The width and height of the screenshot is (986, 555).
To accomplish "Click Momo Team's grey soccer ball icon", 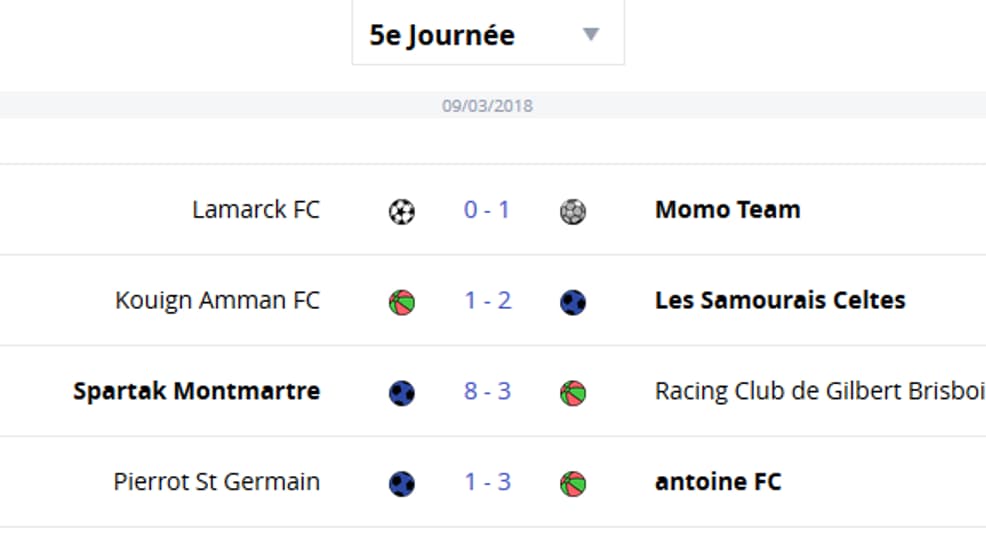I will 573,211.
